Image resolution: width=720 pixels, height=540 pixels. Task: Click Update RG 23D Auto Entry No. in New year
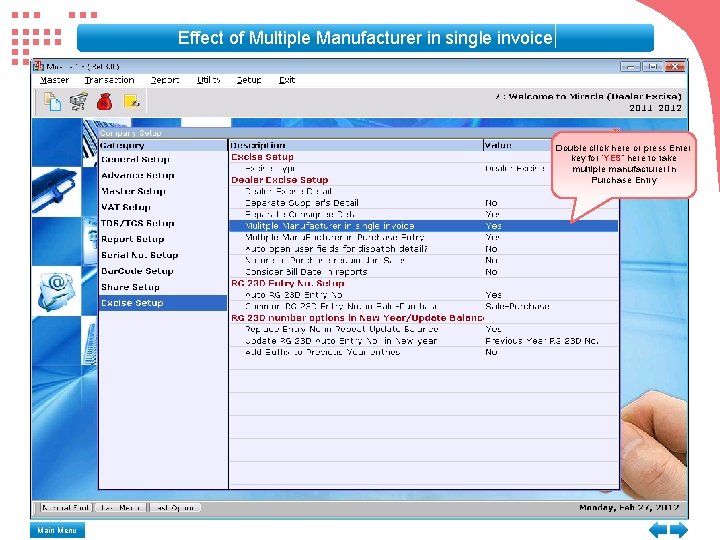[423, 341]
